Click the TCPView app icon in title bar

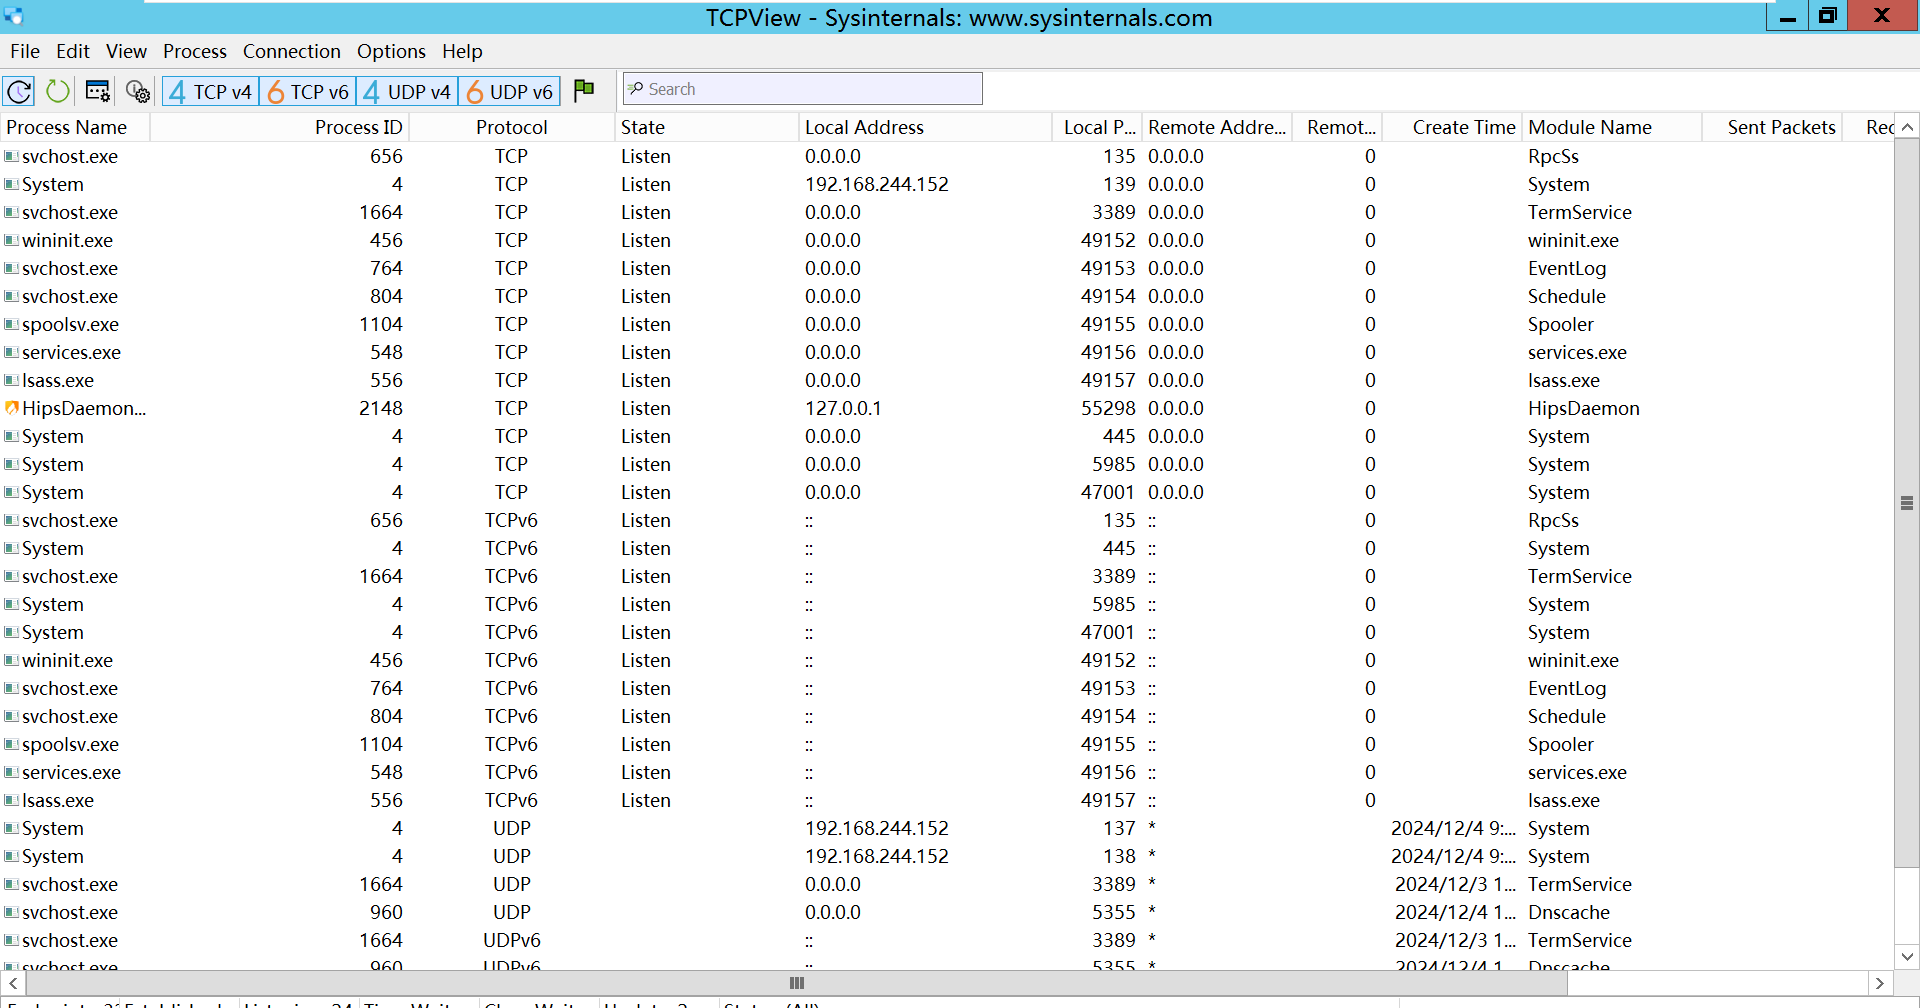coord(13,16)
